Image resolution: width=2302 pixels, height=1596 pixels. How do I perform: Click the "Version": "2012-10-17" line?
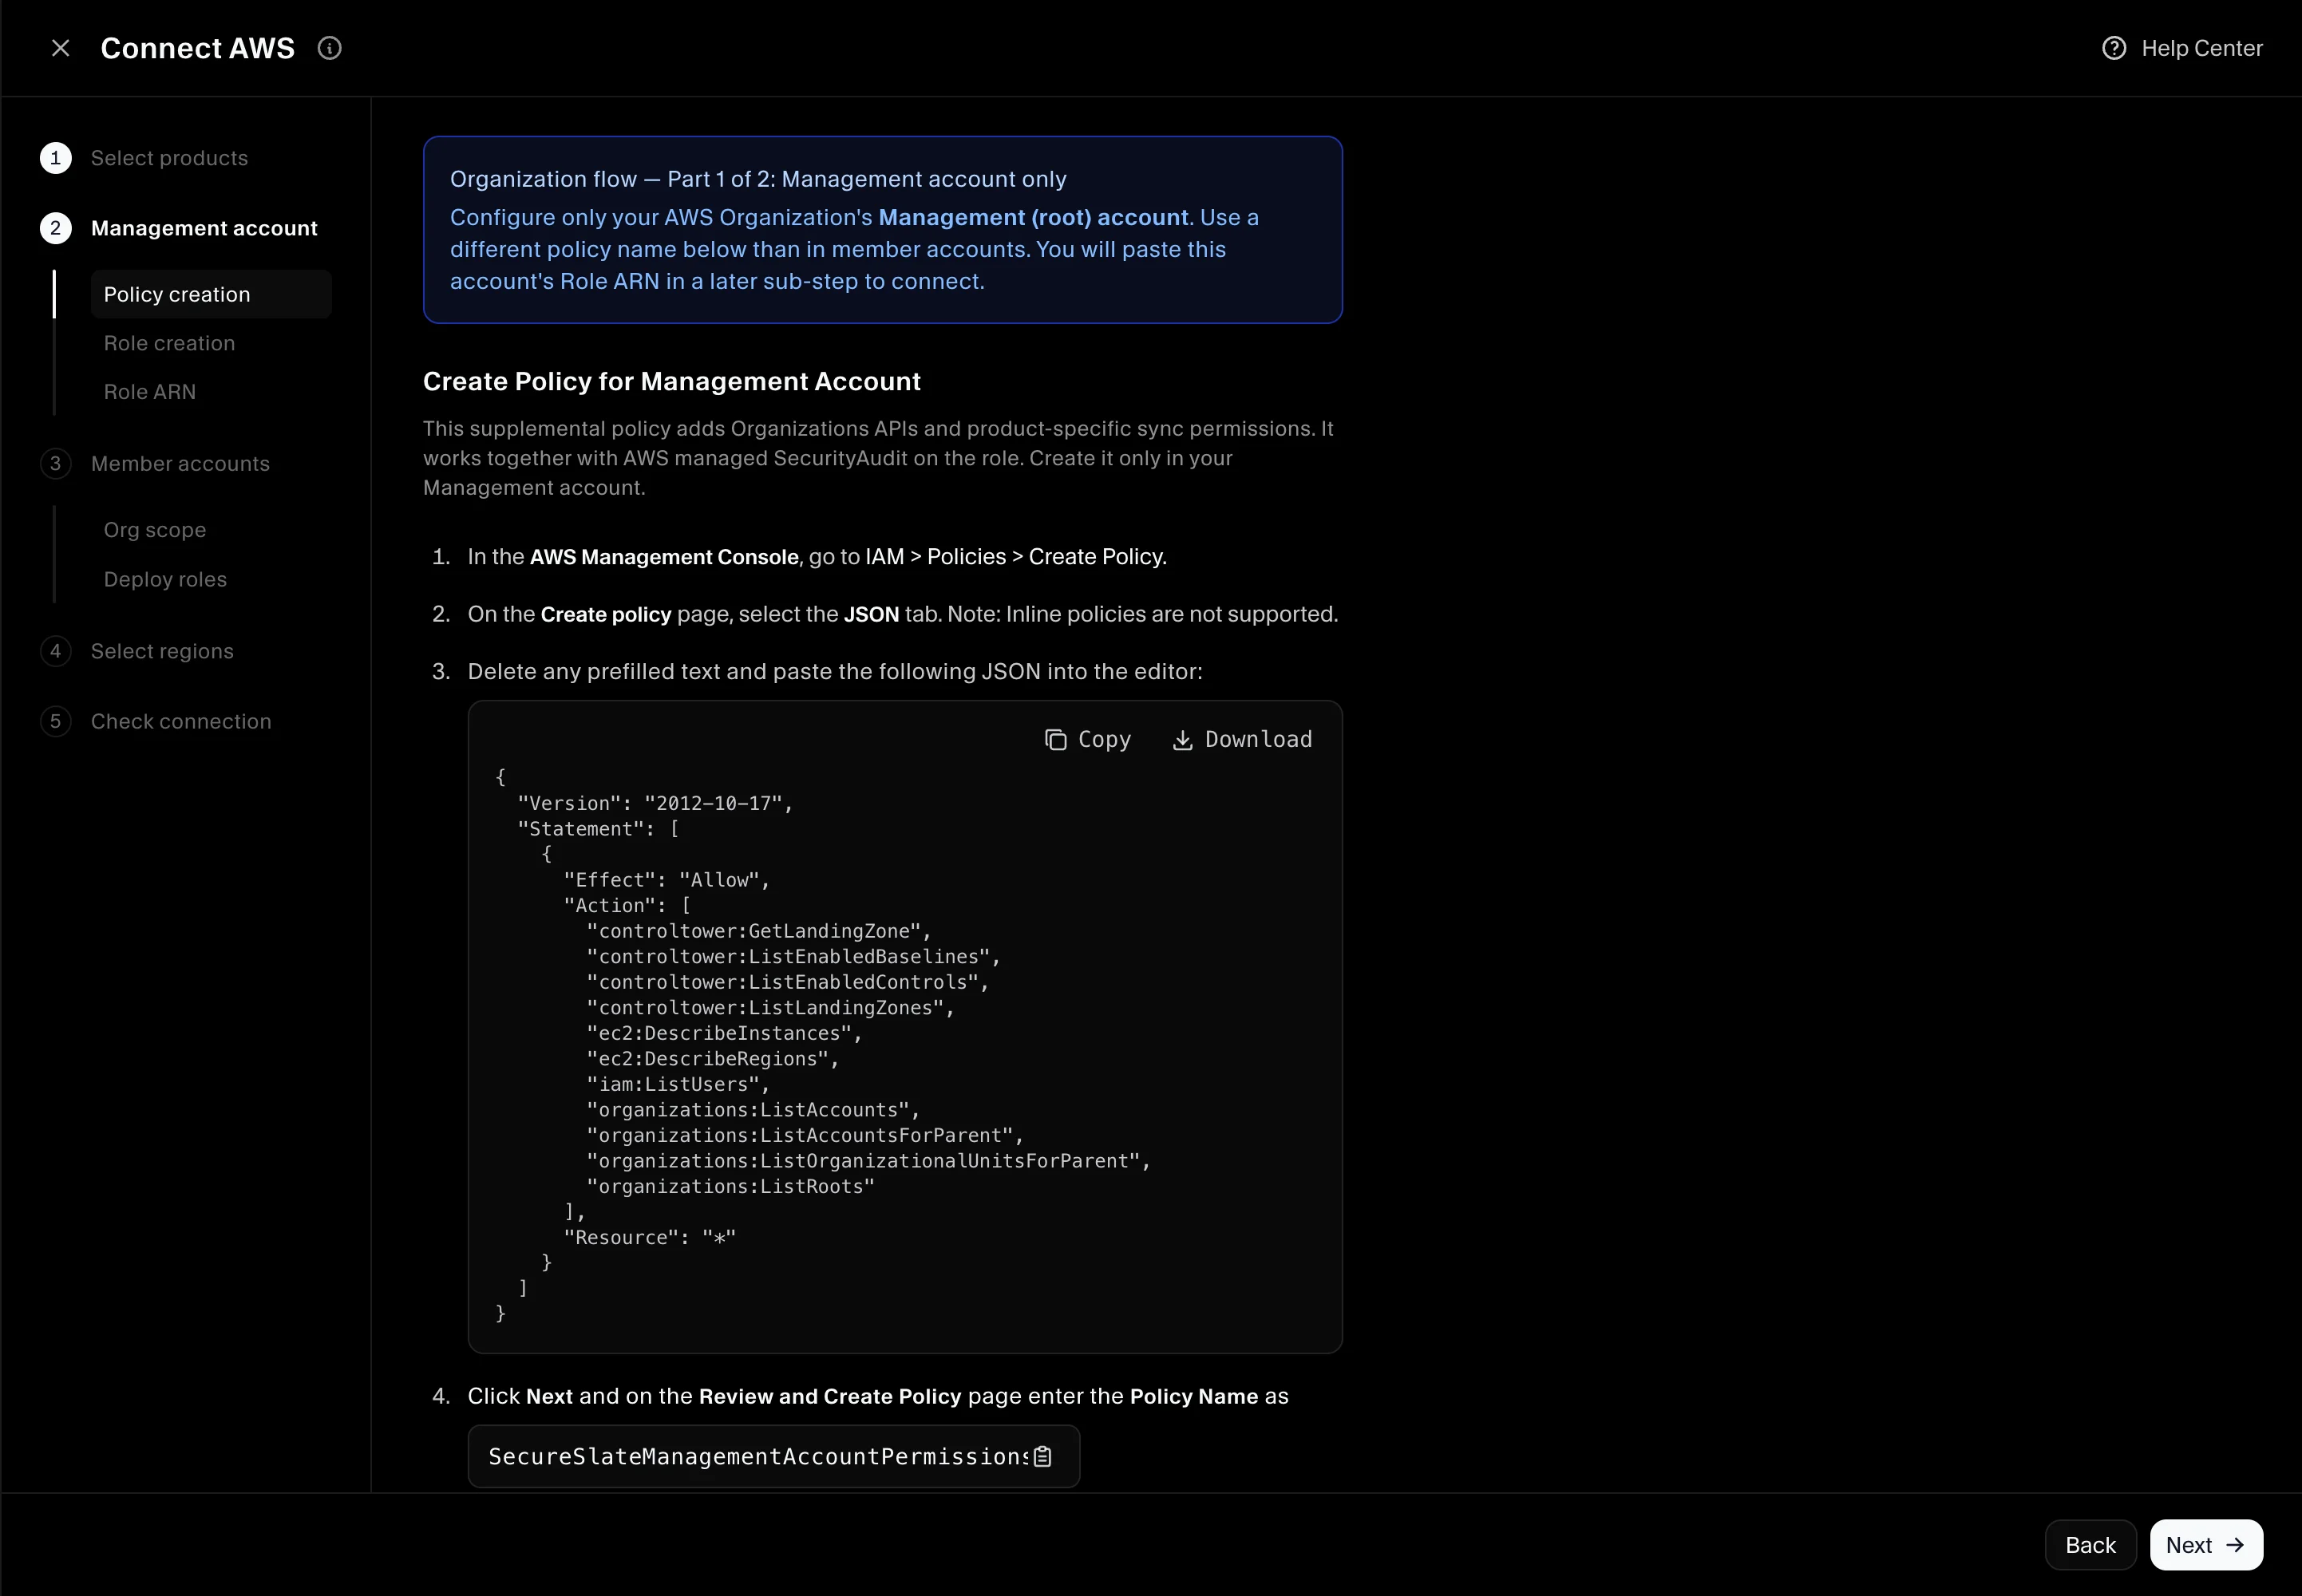coord(655,803)
